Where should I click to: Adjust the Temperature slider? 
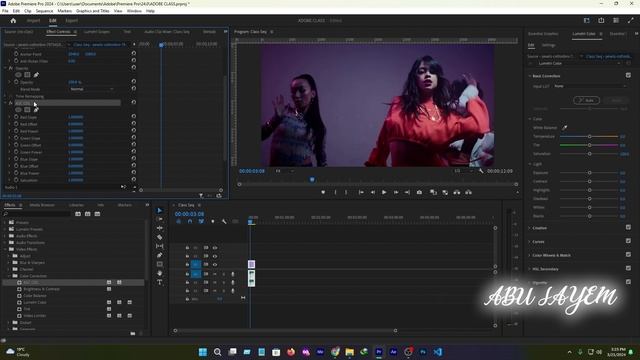[x=589, y=136]
